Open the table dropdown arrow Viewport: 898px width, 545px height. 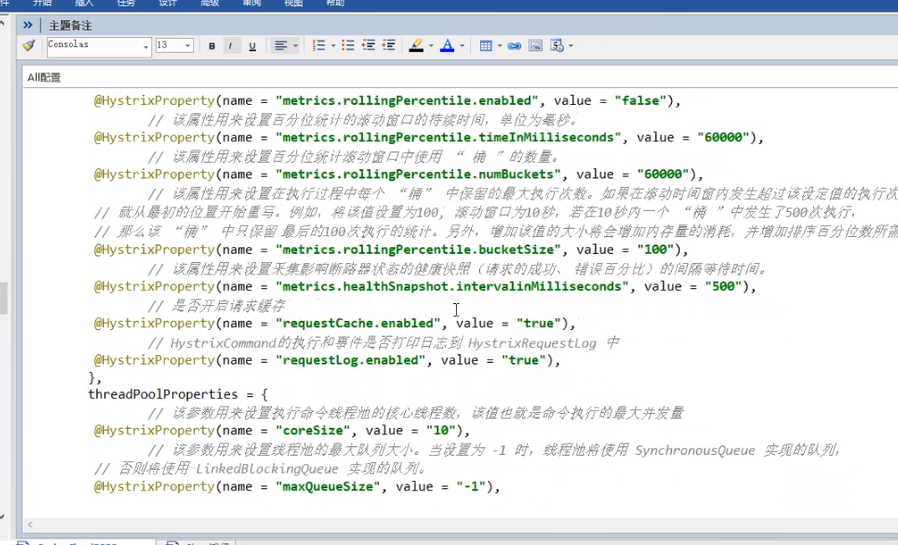pyautogui.click(x=499, y=46)
